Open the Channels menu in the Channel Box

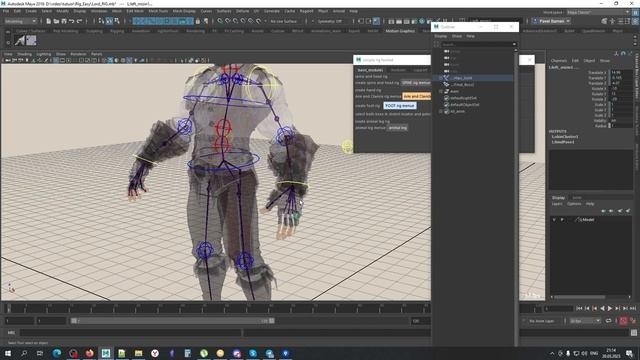[558, 61]
